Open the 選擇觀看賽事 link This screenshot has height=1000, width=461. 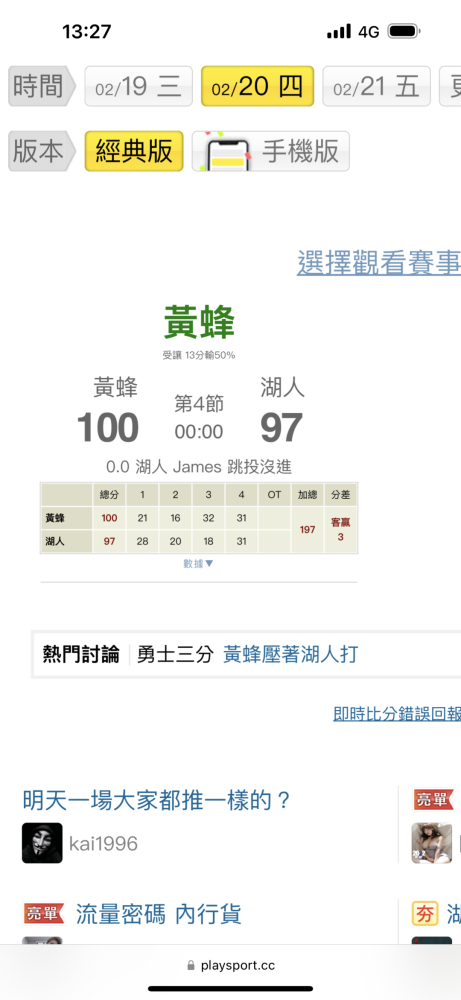379,262
